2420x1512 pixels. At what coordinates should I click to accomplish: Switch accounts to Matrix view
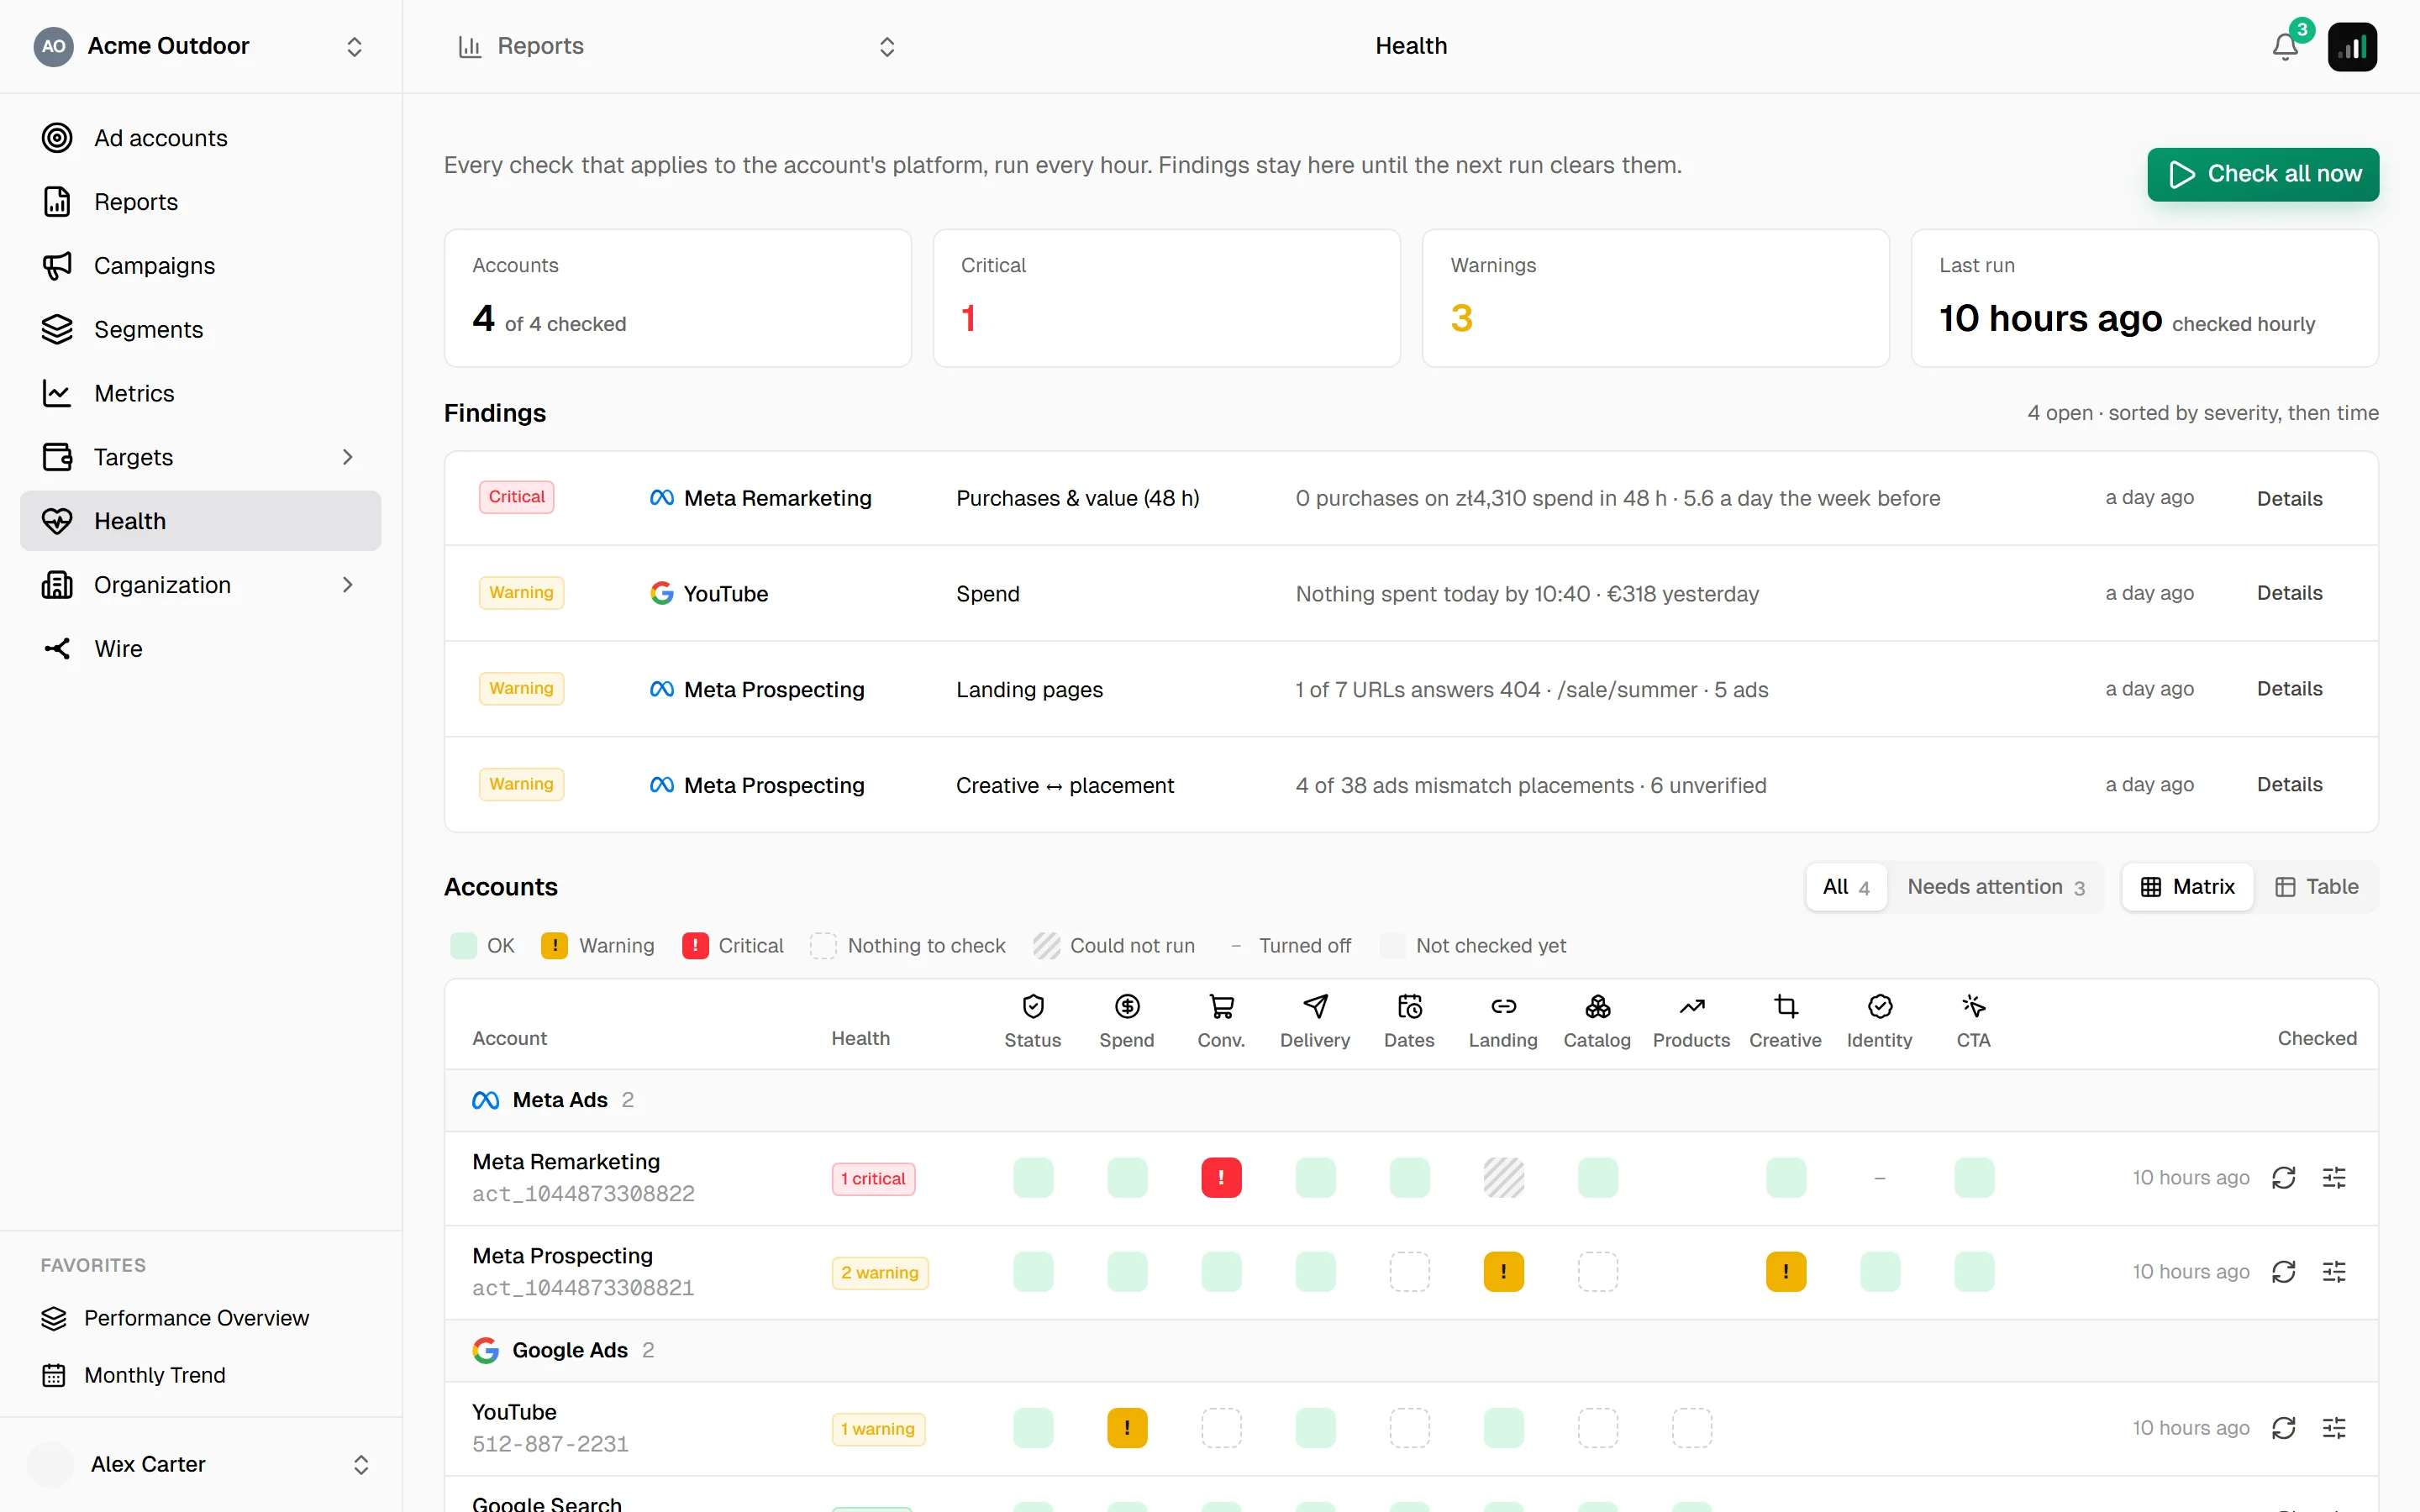2187,887
